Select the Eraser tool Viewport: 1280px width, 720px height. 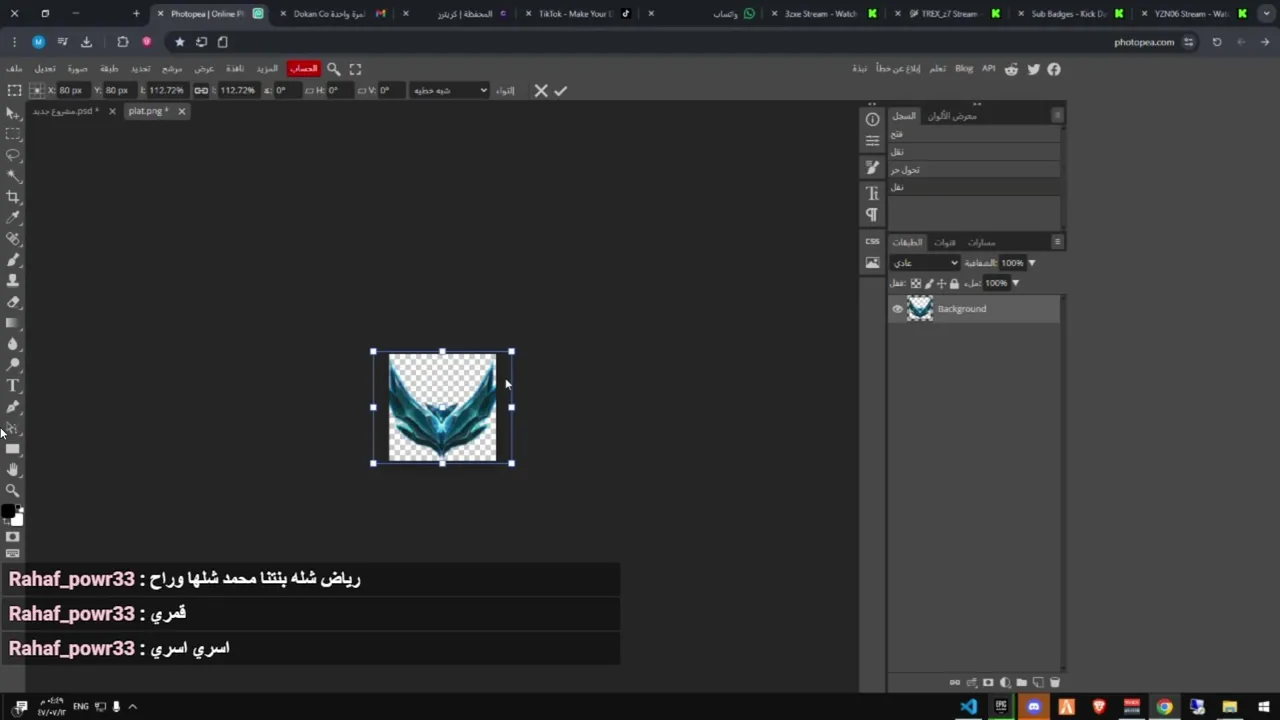(x=13, y=302)
